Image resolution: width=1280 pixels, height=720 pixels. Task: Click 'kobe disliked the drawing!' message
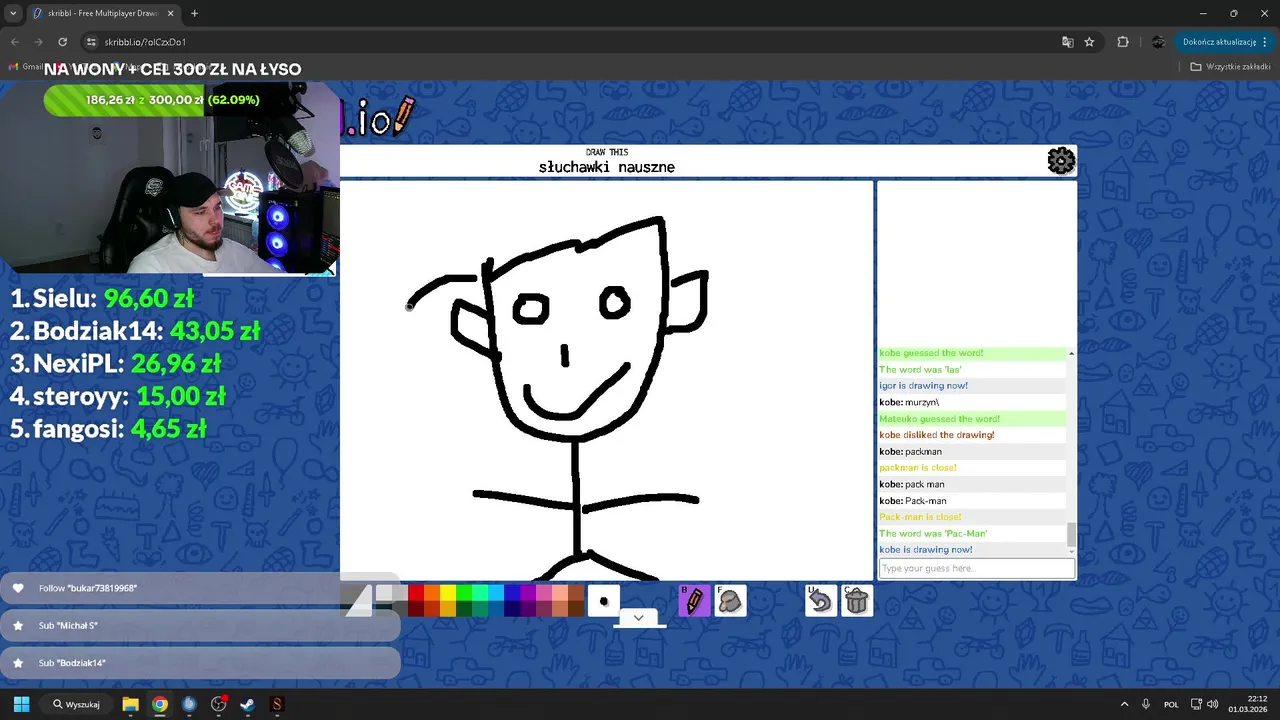pos(937,435)
